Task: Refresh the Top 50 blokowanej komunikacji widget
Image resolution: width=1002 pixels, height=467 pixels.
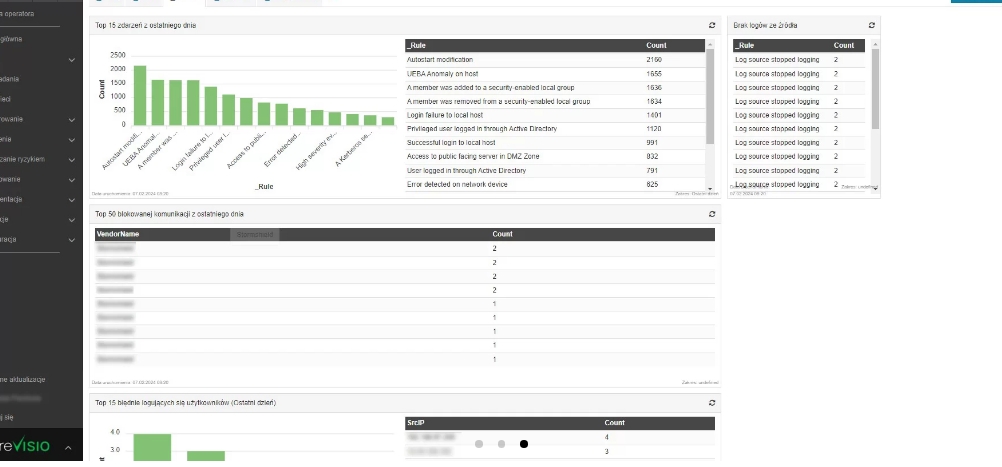Action: pyautogui.click(x=711, y=214)
